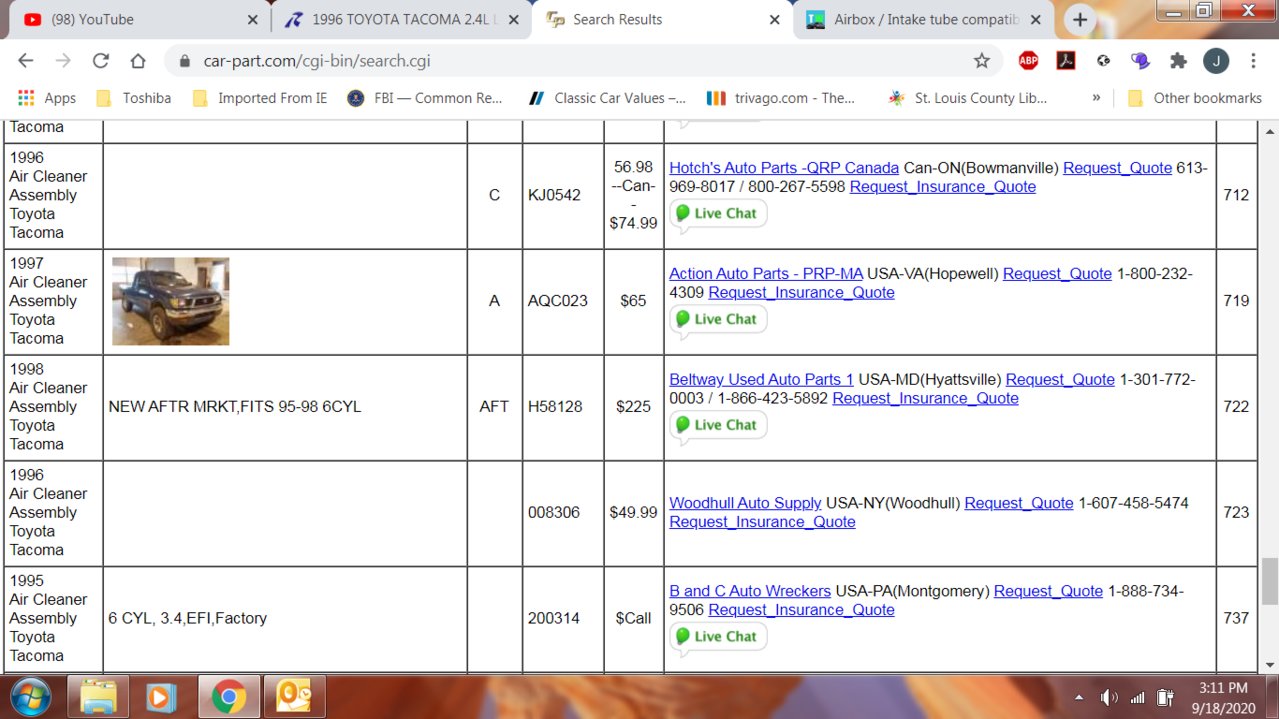The width and height of the screenshot is (1279, 719).
Task: Launch Windows Media Player from taskbar
Action: pos(163,696)
